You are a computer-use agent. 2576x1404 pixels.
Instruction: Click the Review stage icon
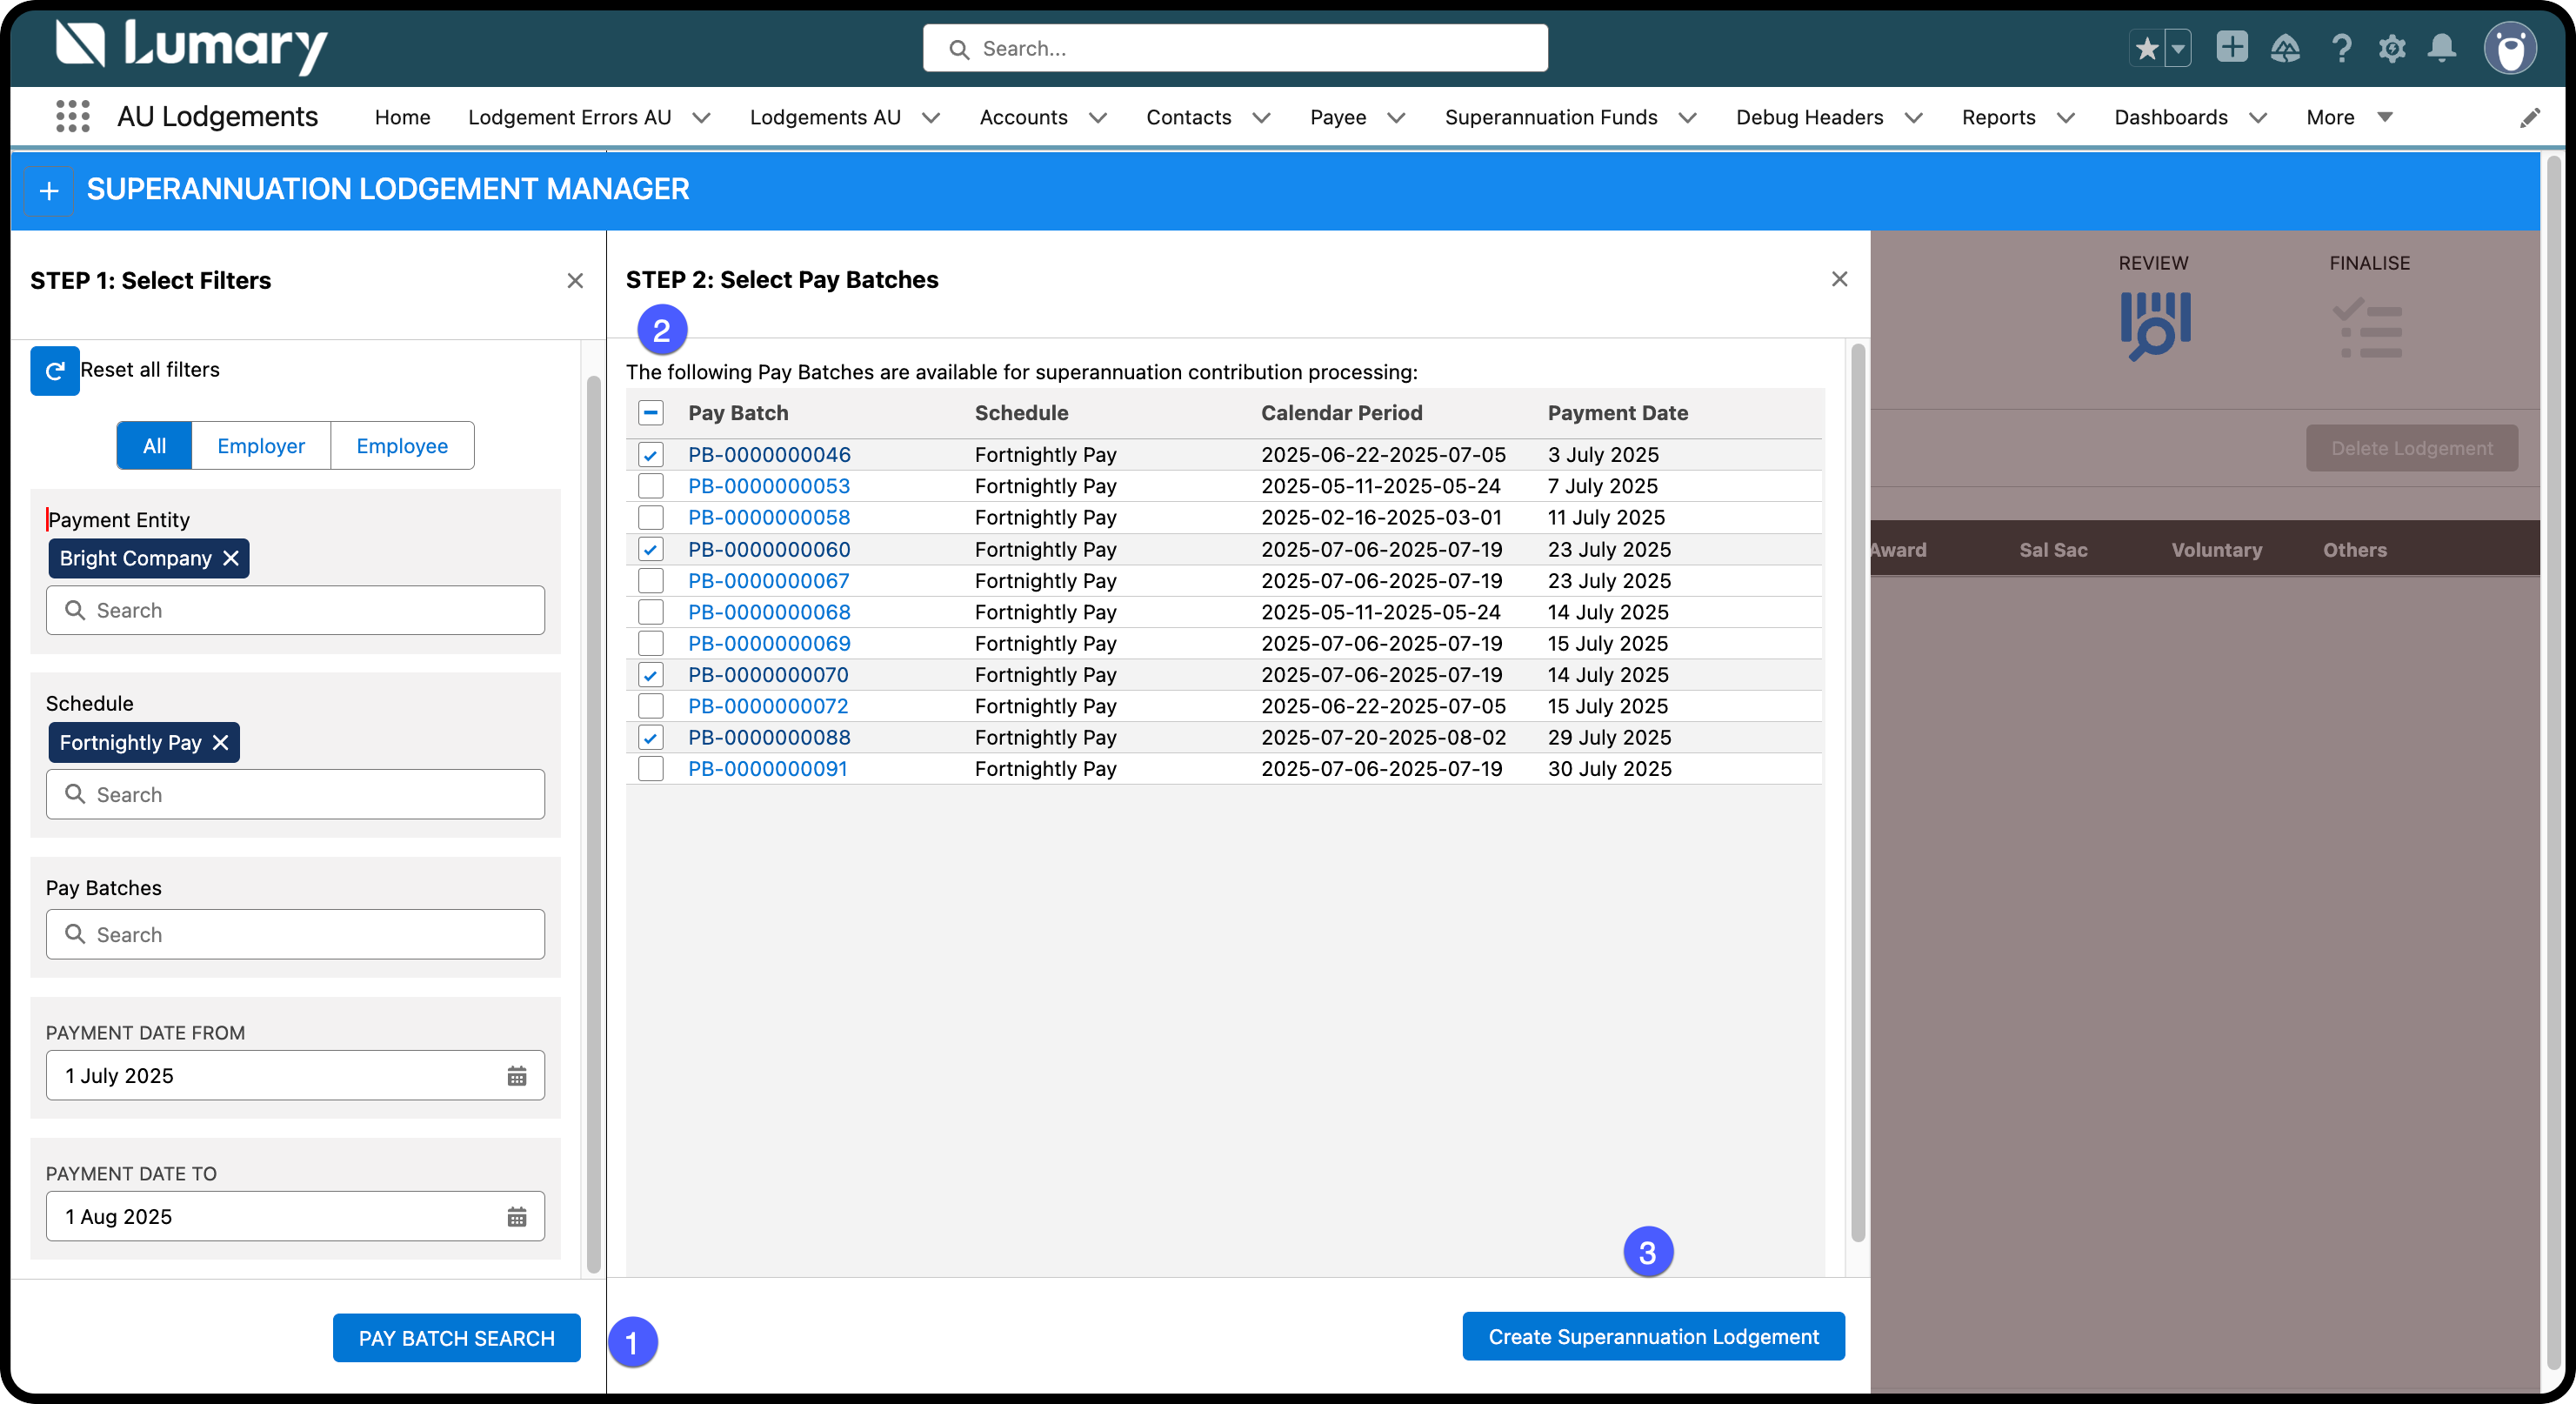click(x=2155, y=325)
